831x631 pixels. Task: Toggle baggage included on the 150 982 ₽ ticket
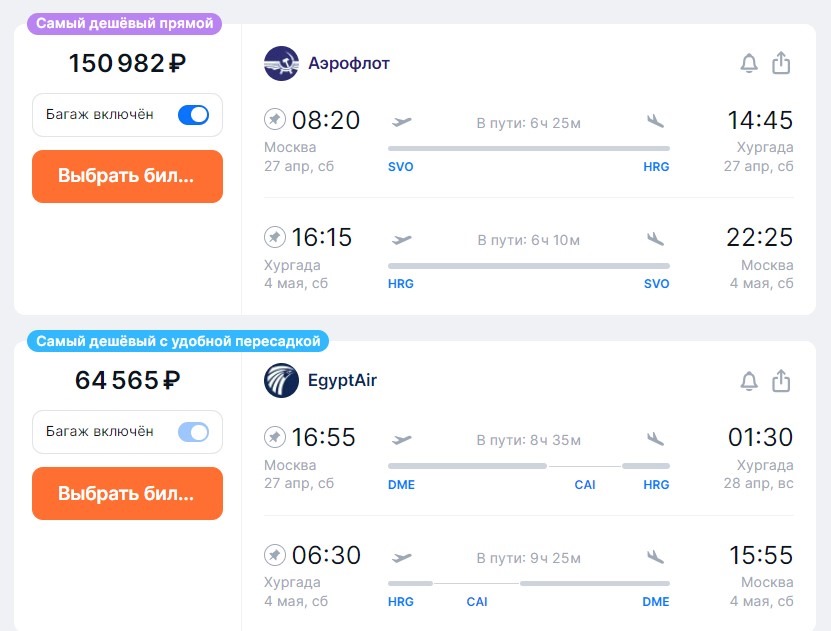point(193,115)
